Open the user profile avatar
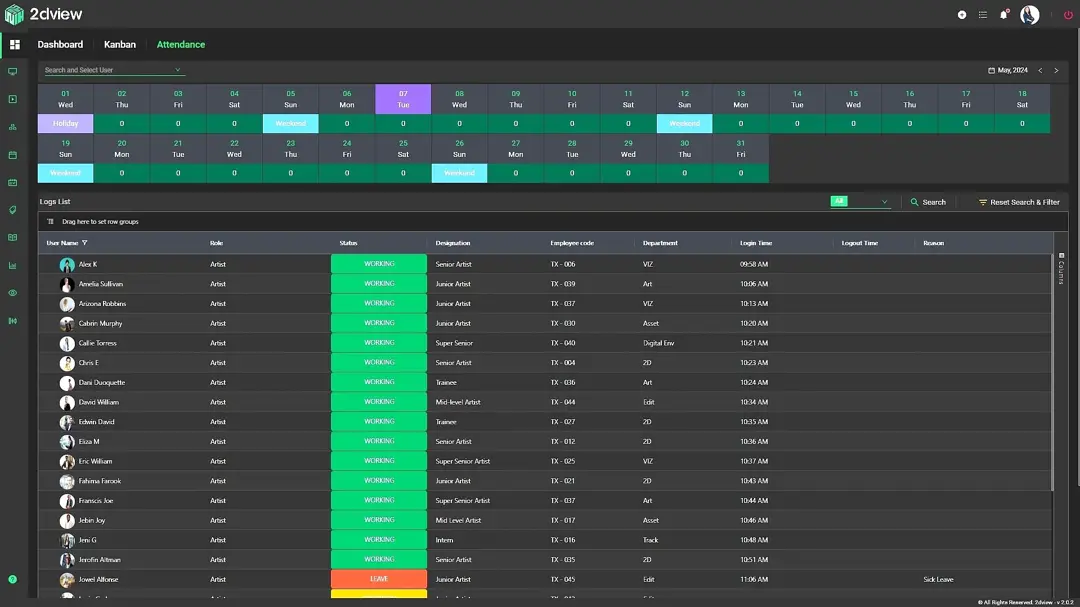This screenshot has height=607, width=1080. (x=1030, y=14)
